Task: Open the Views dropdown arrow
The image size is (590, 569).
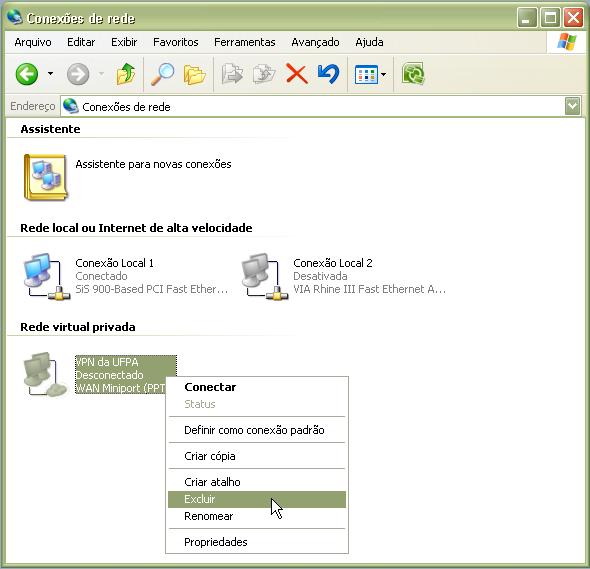Action: coord(383,75)
